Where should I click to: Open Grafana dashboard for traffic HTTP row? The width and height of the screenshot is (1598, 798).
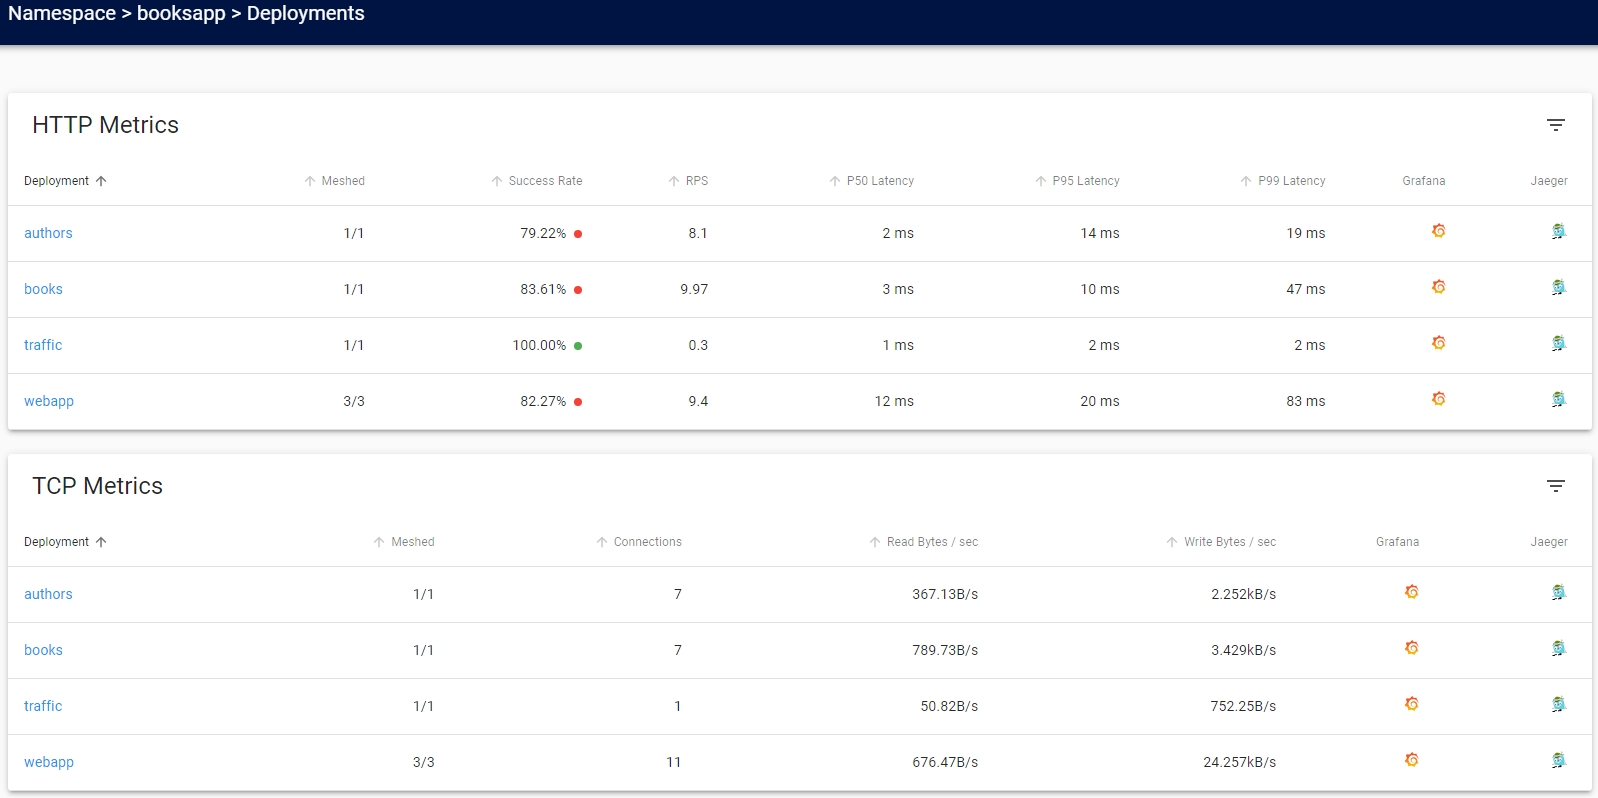click(x=1438, y=344)
